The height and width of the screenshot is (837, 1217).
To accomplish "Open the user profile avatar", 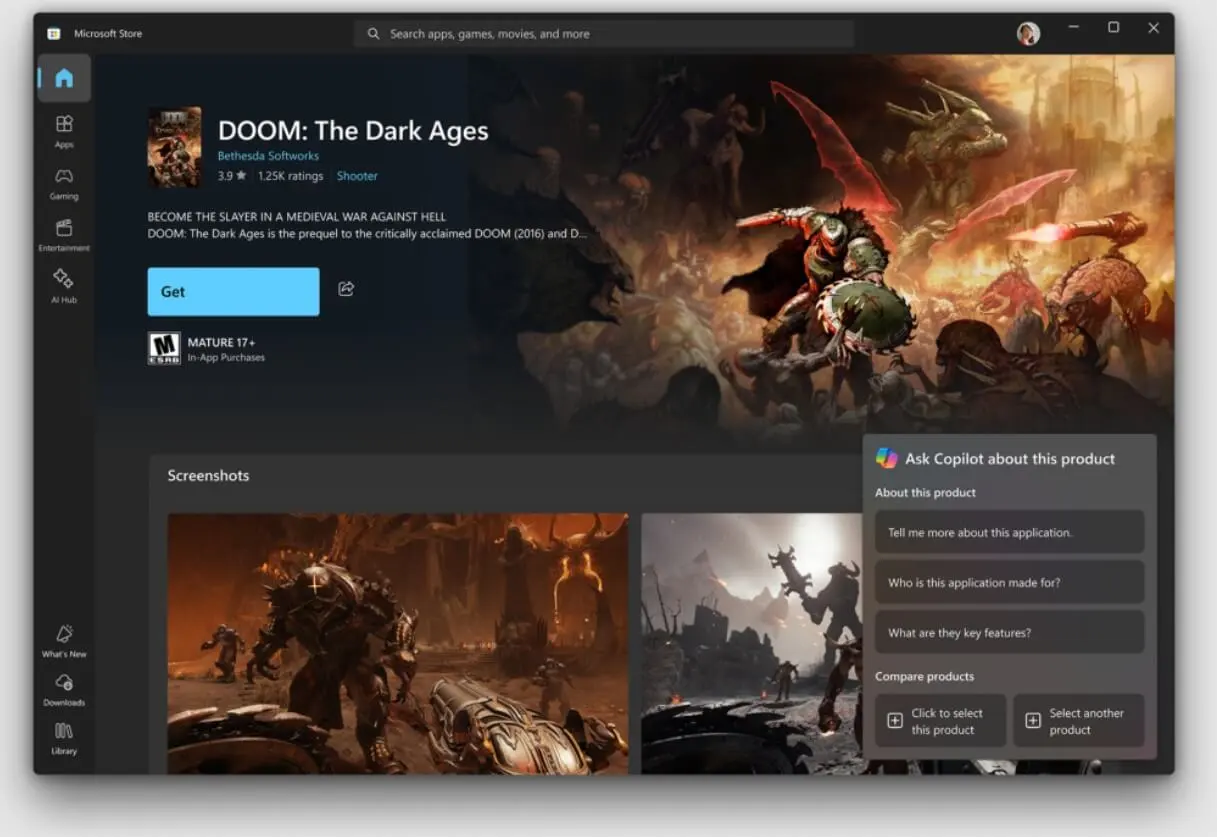I will click(x=1028, y=34).
